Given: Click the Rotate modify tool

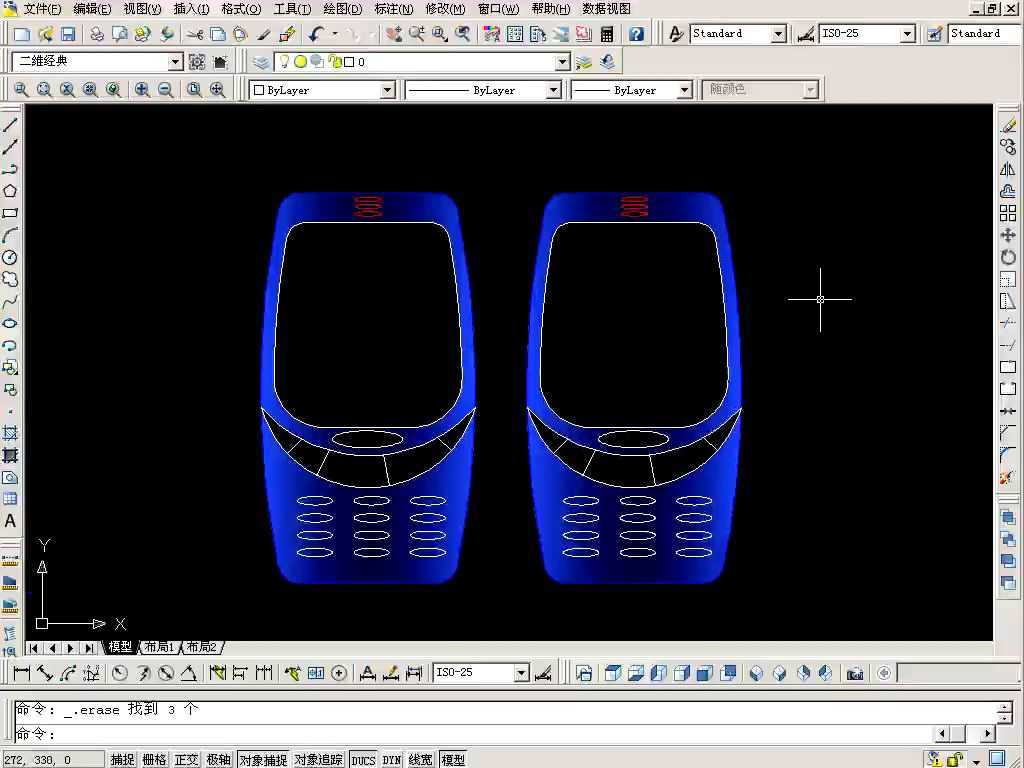Looking at the screenshot, I should coord(1008,257).
